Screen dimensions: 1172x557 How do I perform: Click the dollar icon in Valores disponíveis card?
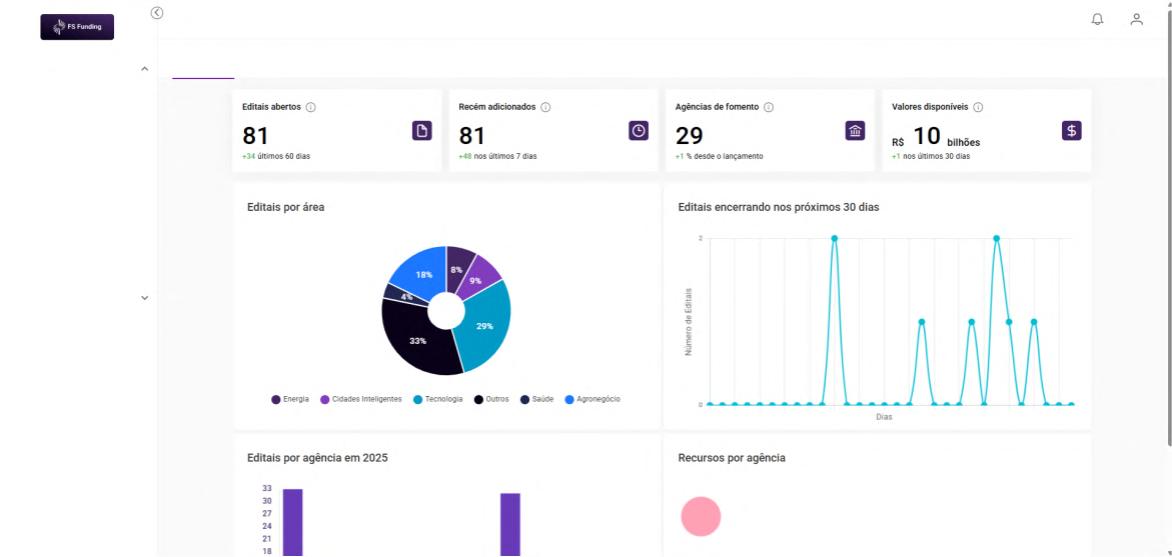(1072, 131)
